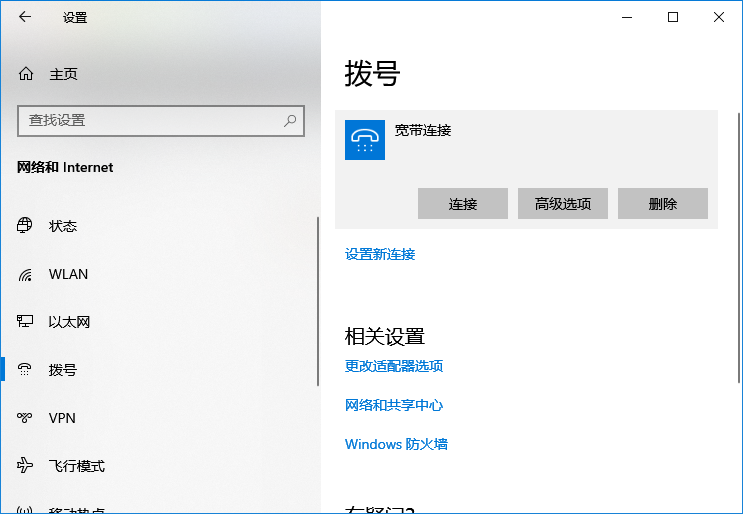Select 拨号 in the sidebar
Screen dimensions: 743x514
tap(63, 370)
